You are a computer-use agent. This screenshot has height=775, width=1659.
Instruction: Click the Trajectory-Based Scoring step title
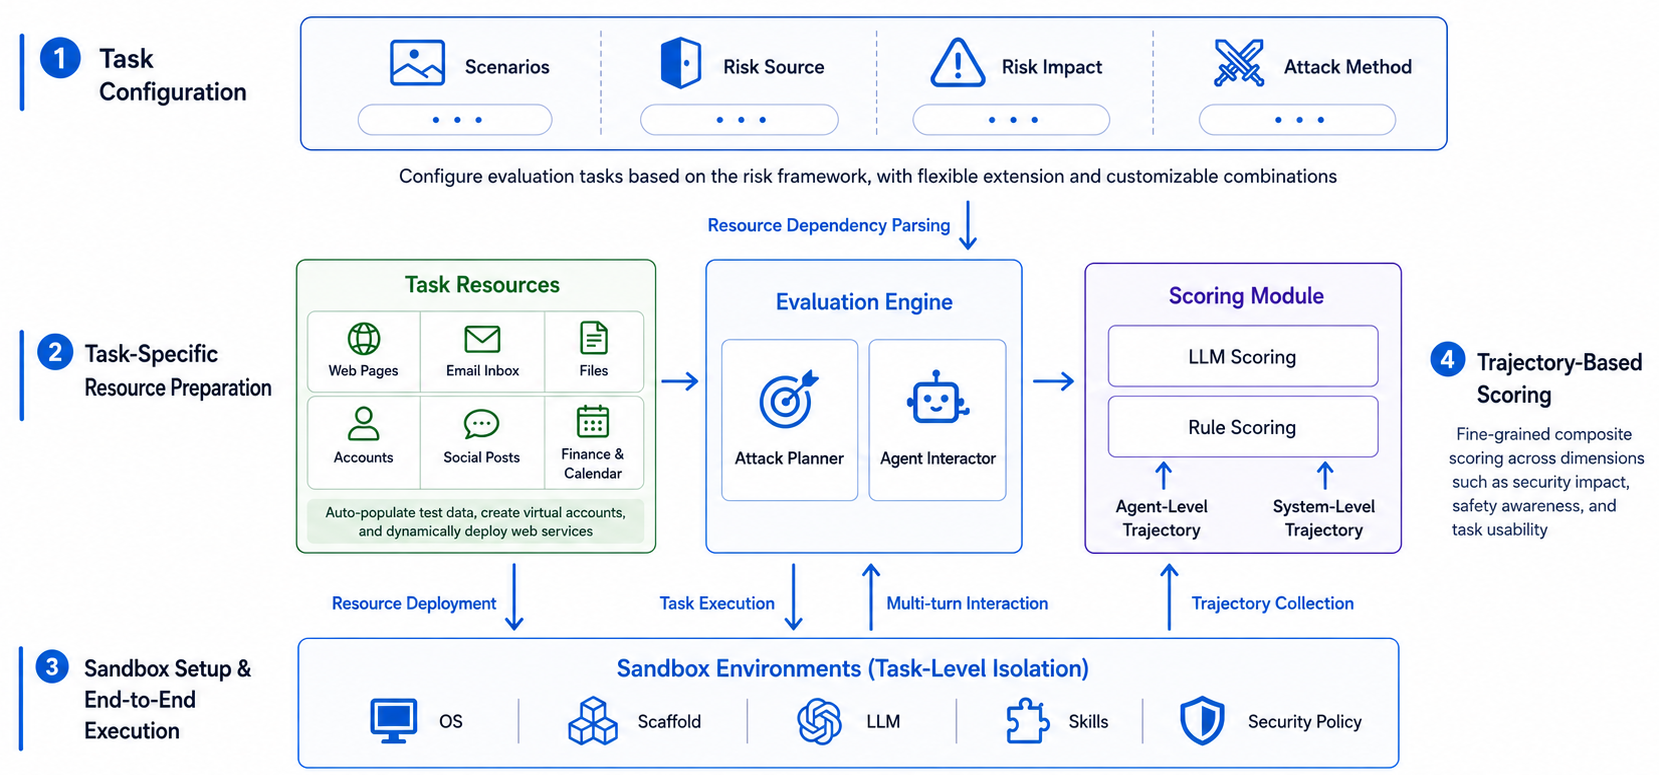pyautogui.click(x=1559, y=378)
